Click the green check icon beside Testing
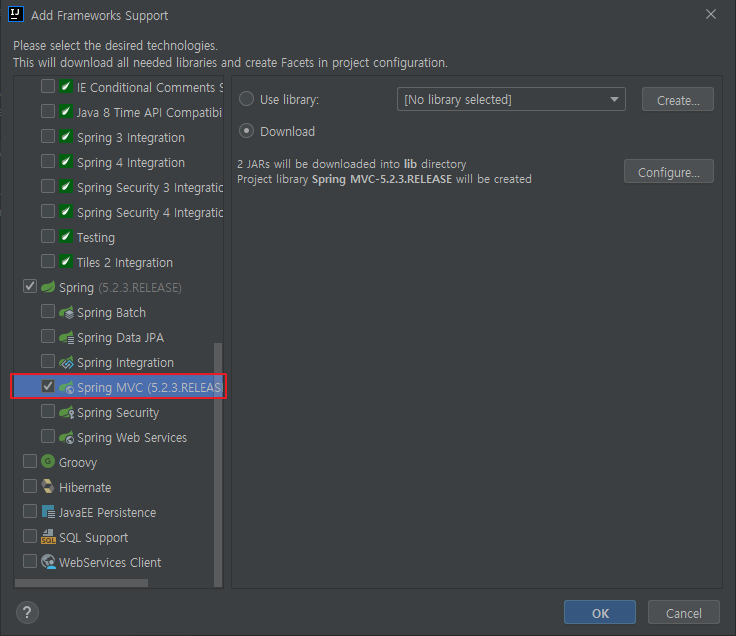 click(x=66, y=236)
